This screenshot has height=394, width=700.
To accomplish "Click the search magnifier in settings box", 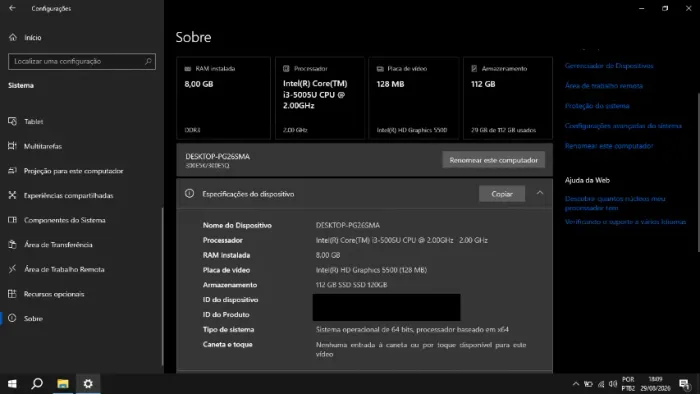I will (x=148, y=61).
